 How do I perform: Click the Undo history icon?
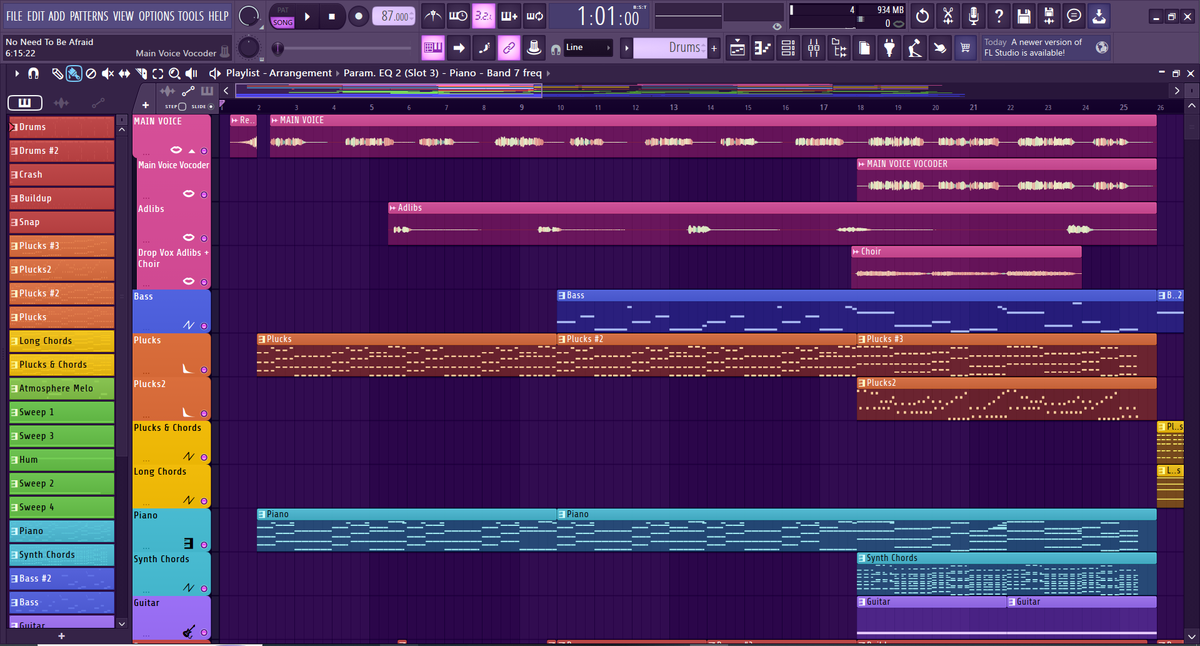point(922,16)
